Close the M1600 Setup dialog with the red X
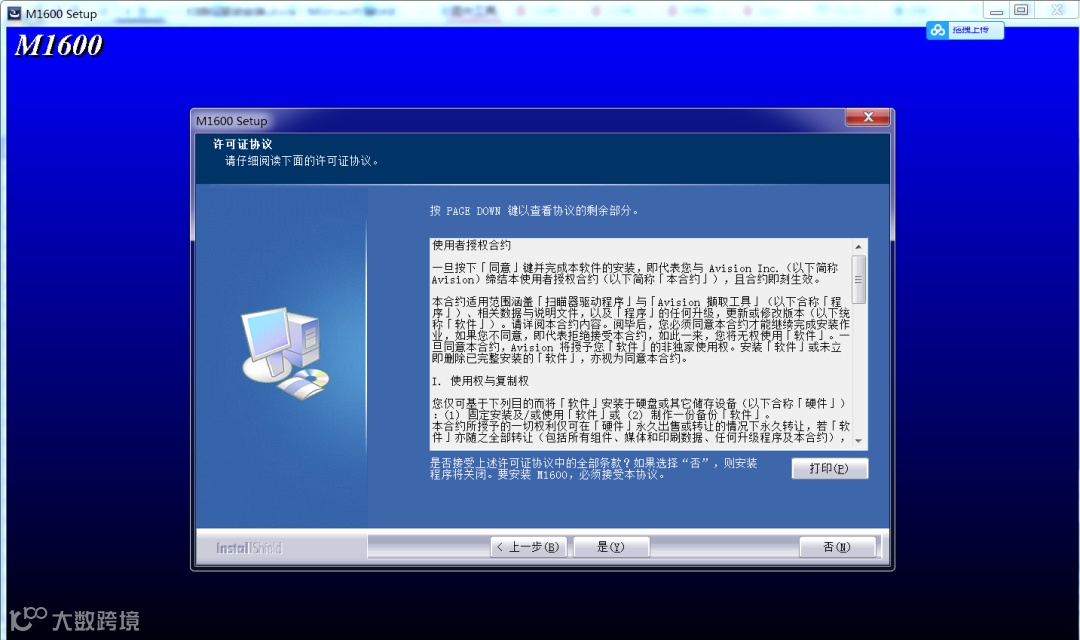Screen dimensions: 1080x640 point(868,117)
